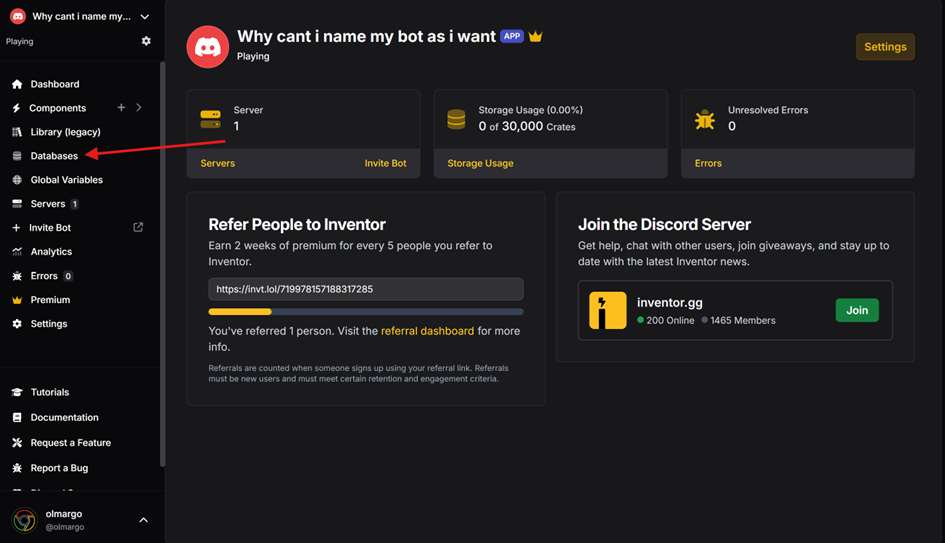Open the Dashboard menu item
945x543 pixels.
pos(55,84)
